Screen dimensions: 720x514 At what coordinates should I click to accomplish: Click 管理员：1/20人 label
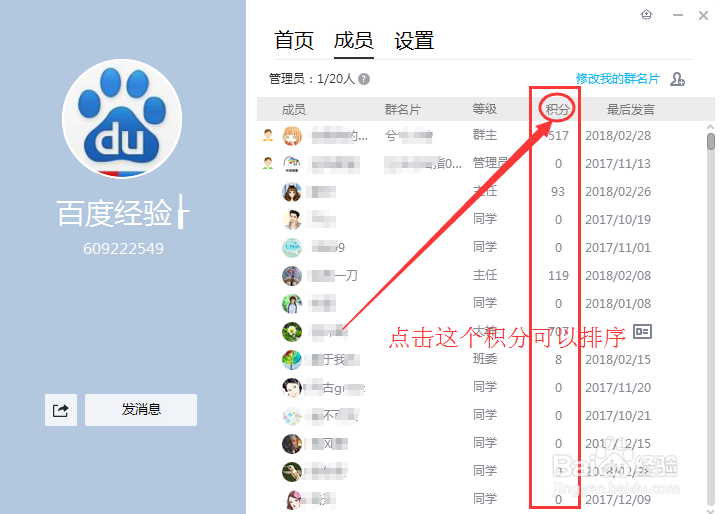click(312, 79)
